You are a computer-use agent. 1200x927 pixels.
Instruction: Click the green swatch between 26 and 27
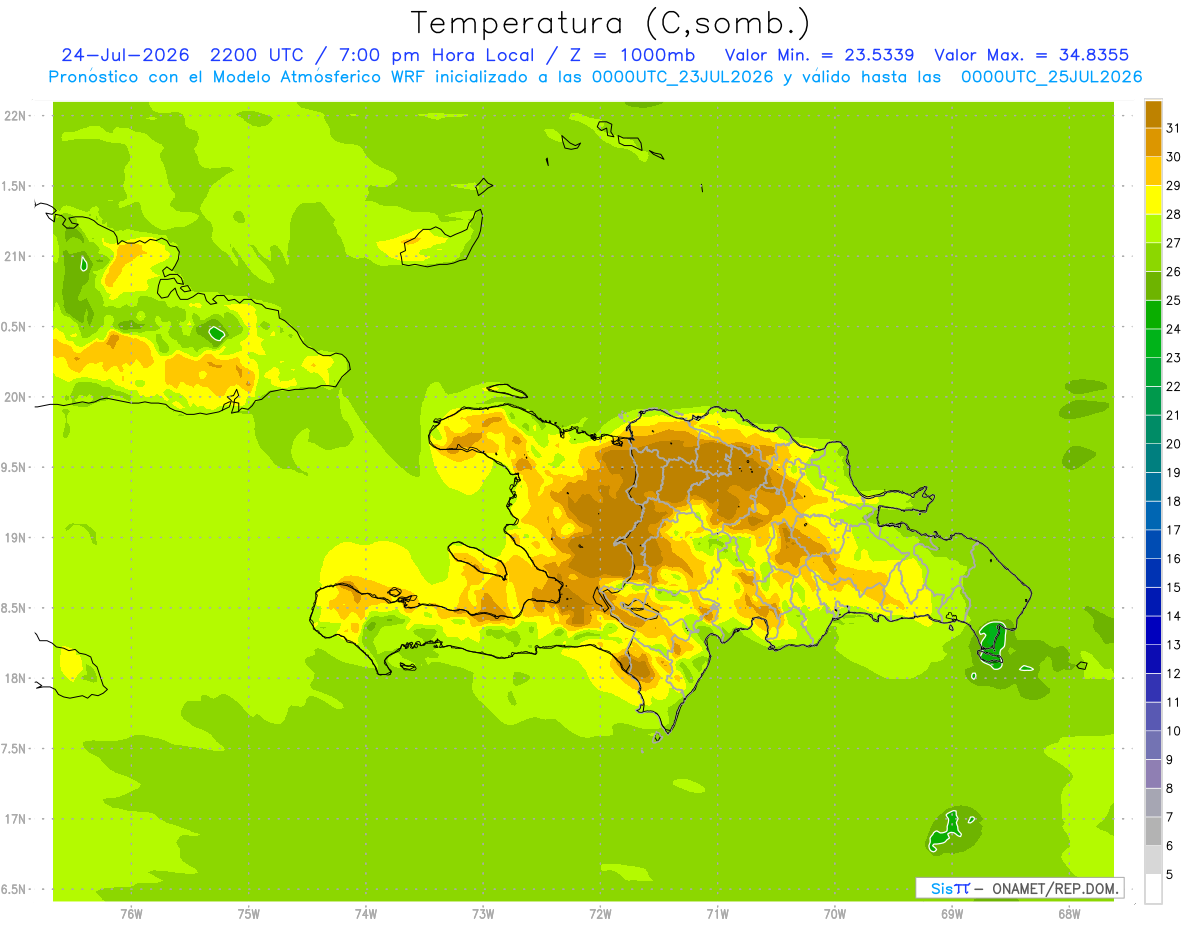point(1153,258)
